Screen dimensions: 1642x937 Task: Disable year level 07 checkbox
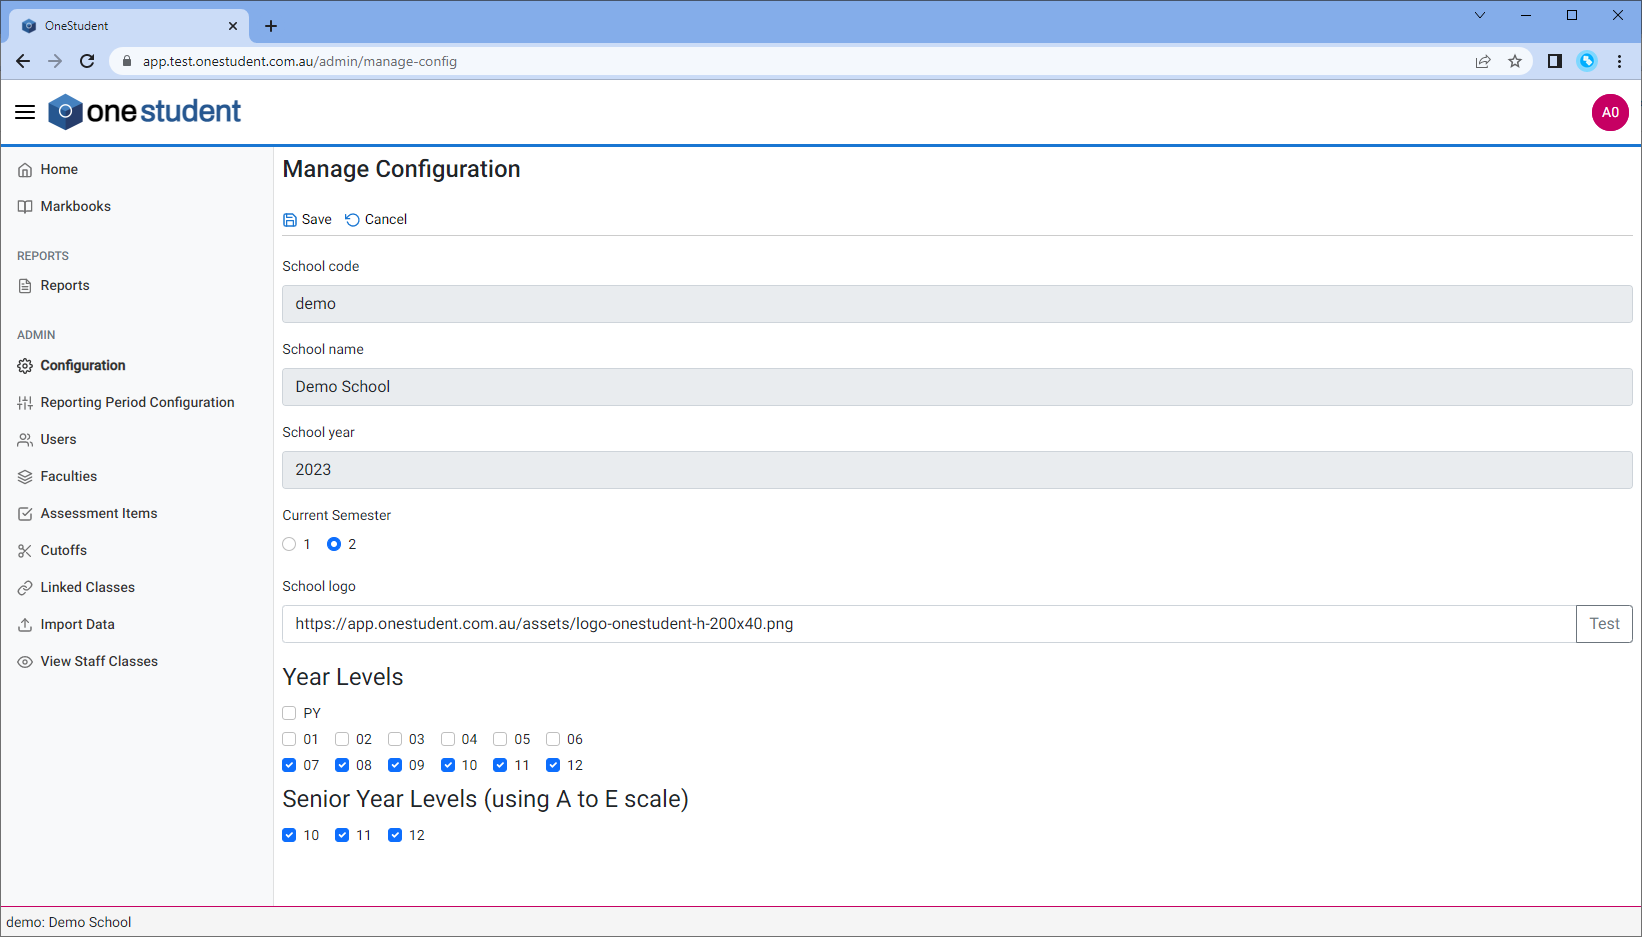[x=289, y=765]
